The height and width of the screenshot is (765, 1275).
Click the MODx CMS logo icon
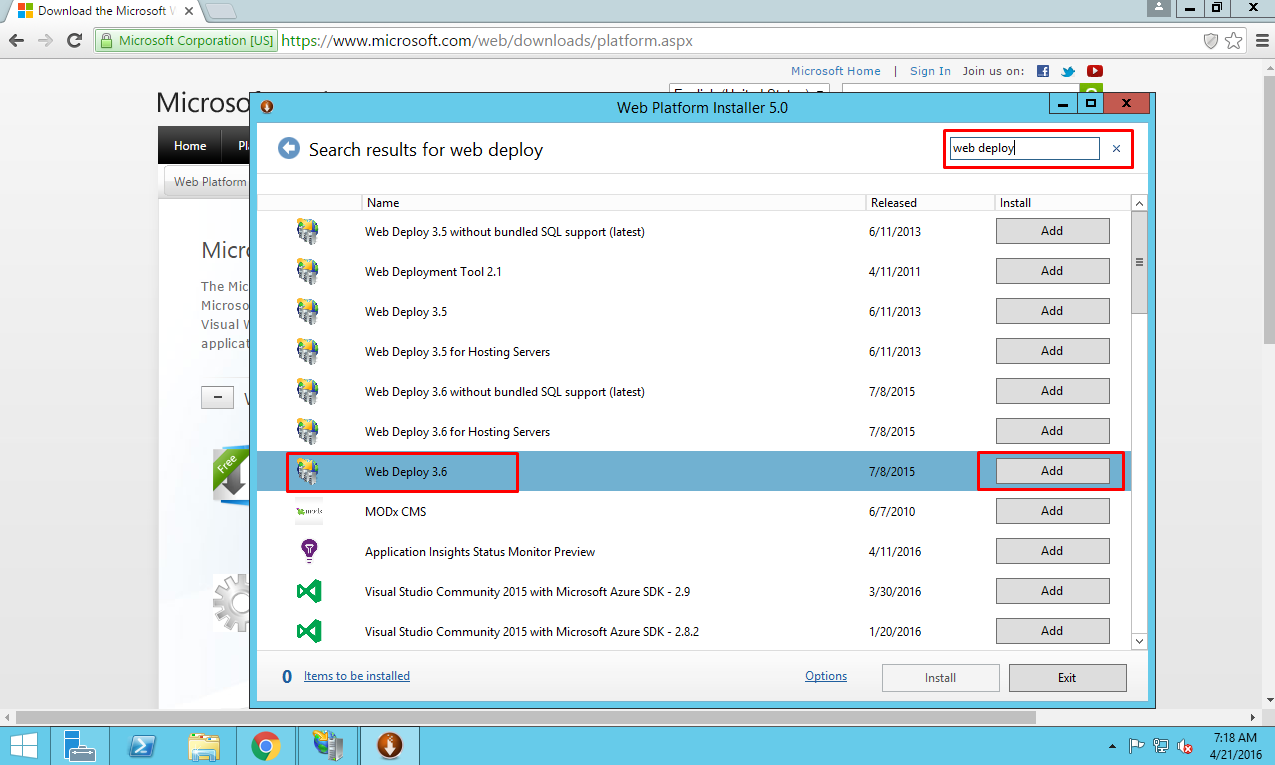pos(309,511)
